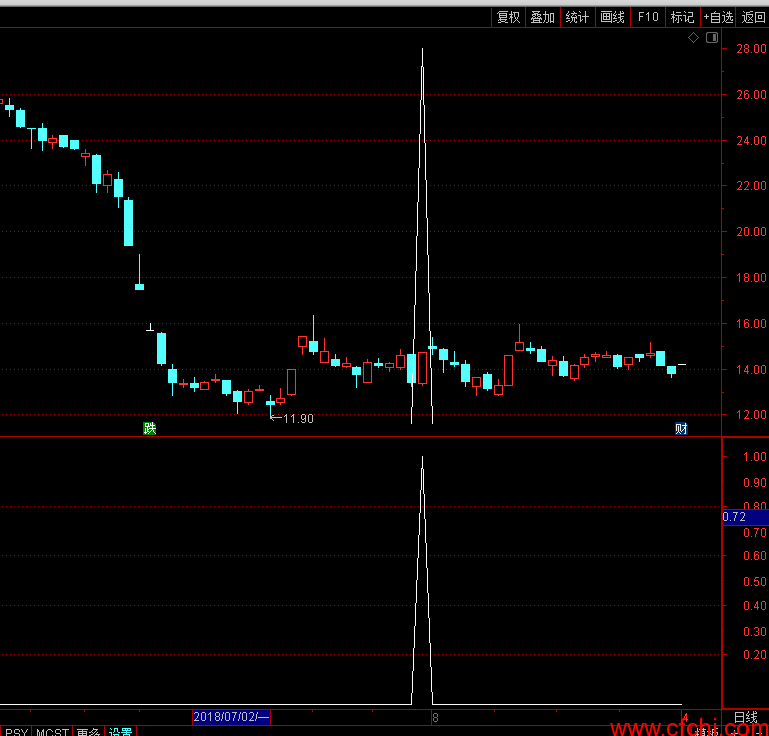Image resolution: width=769 pixels, height=736 pixels.
Task: Open the 叠加 overlay option
Action: click(543, 18)
